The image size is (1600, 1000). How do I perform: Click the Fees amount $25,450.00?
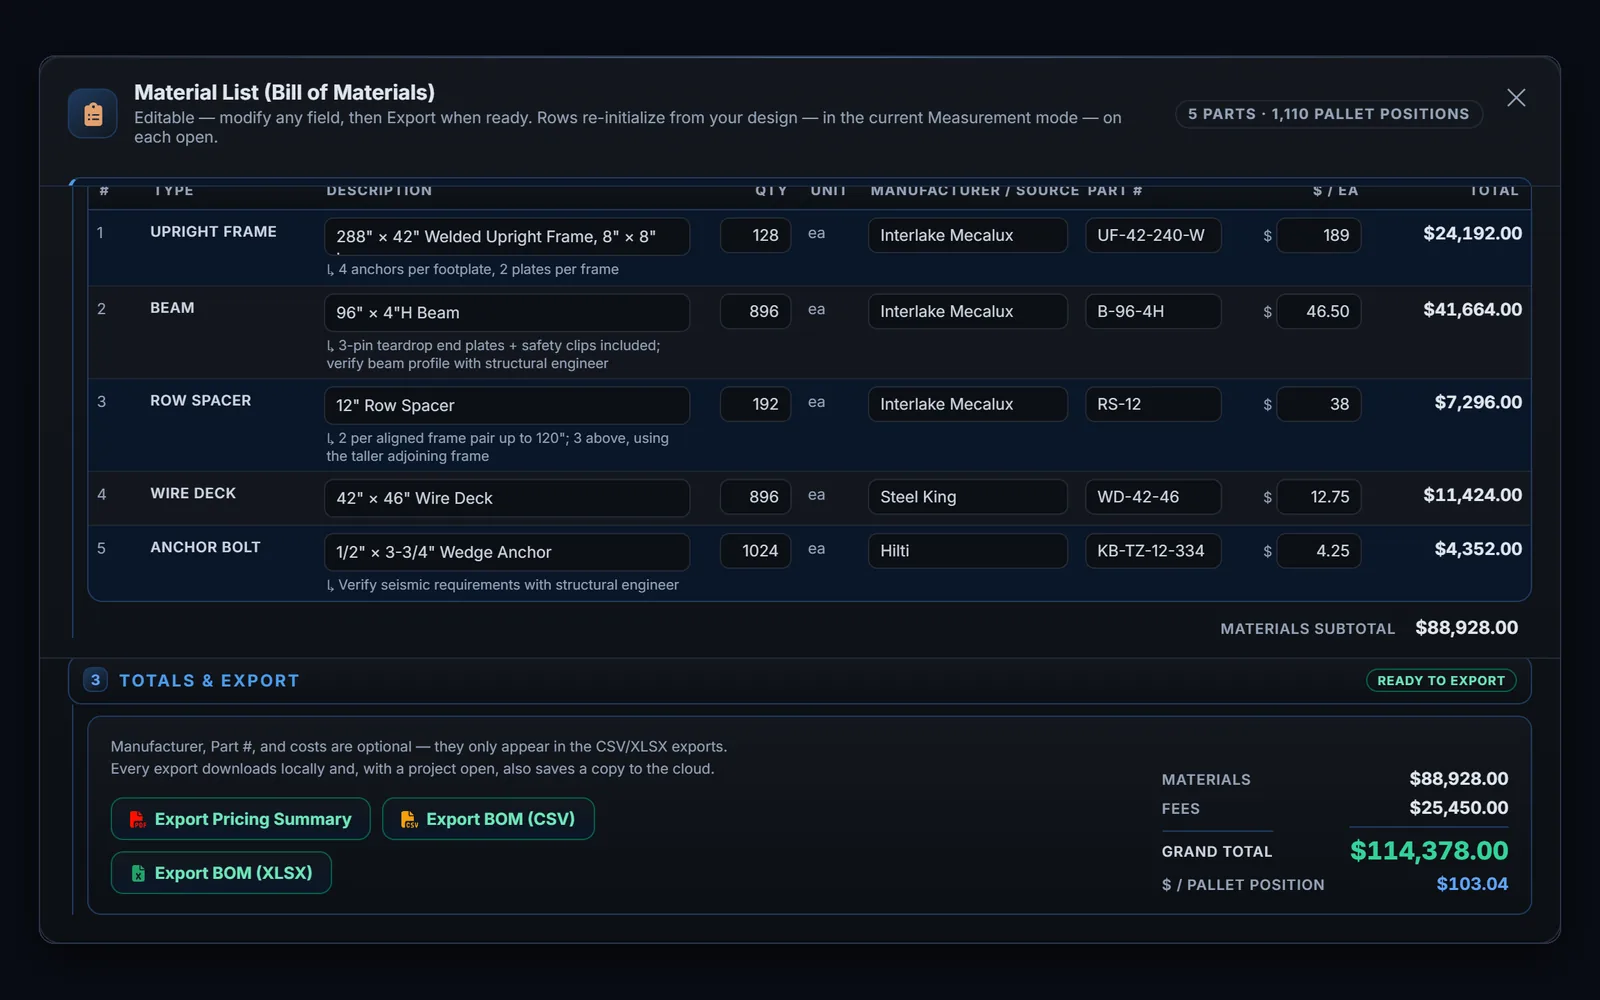pos(1459,808)
